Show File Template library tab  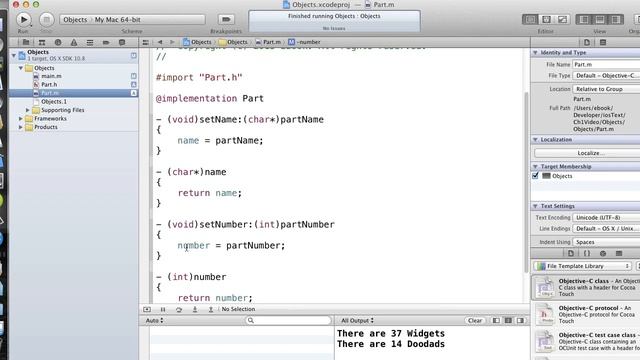point(571,253)
